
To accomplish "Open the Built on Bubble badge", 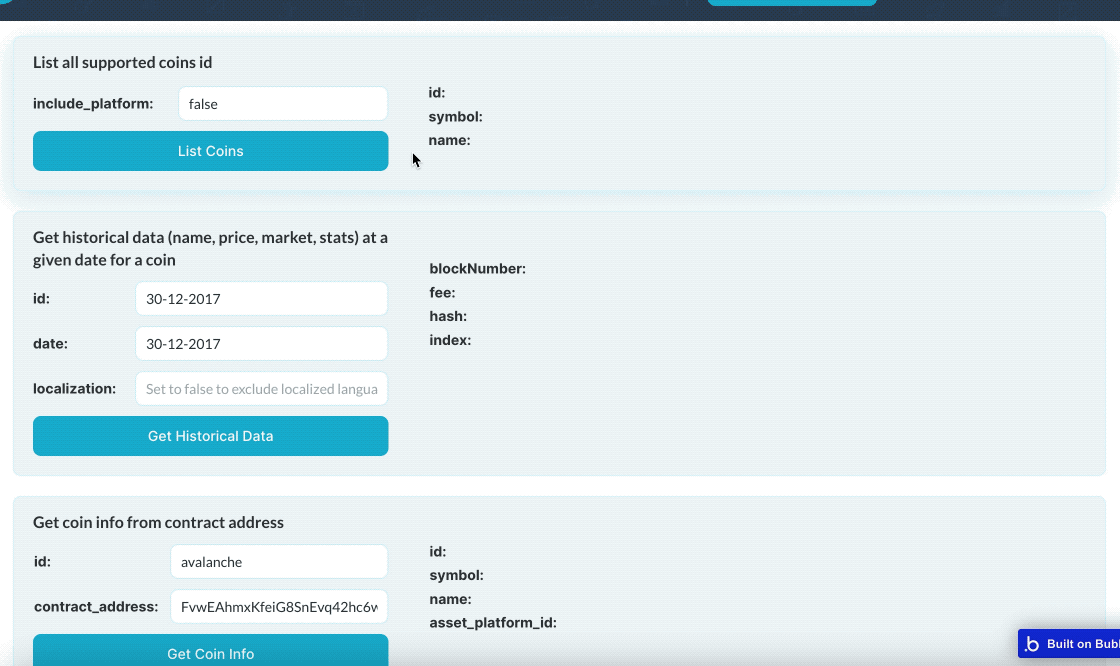I will pyautogui.click(x=1069, y=644).
